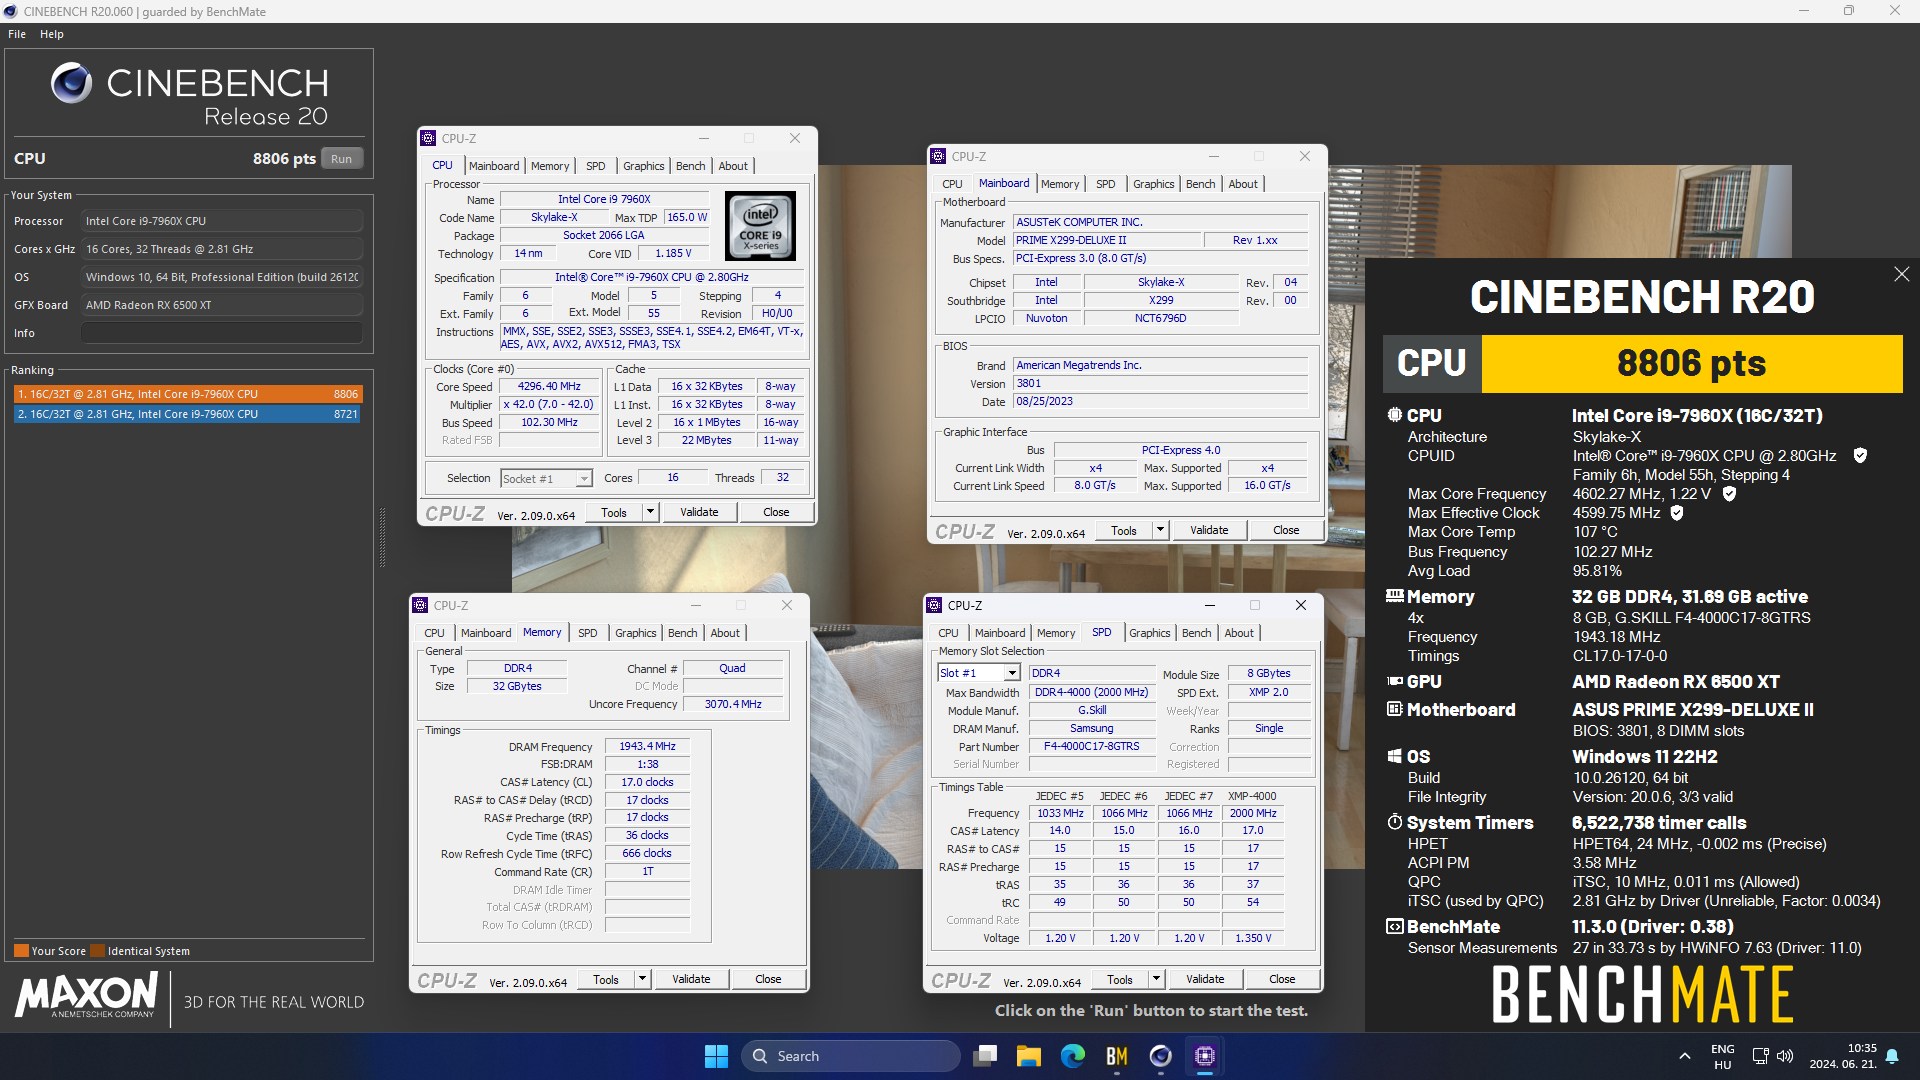1920x1080 pixels.
Task: Click the OS Windows icon in BenchMate panel
Action: [x=1394, y=756]
